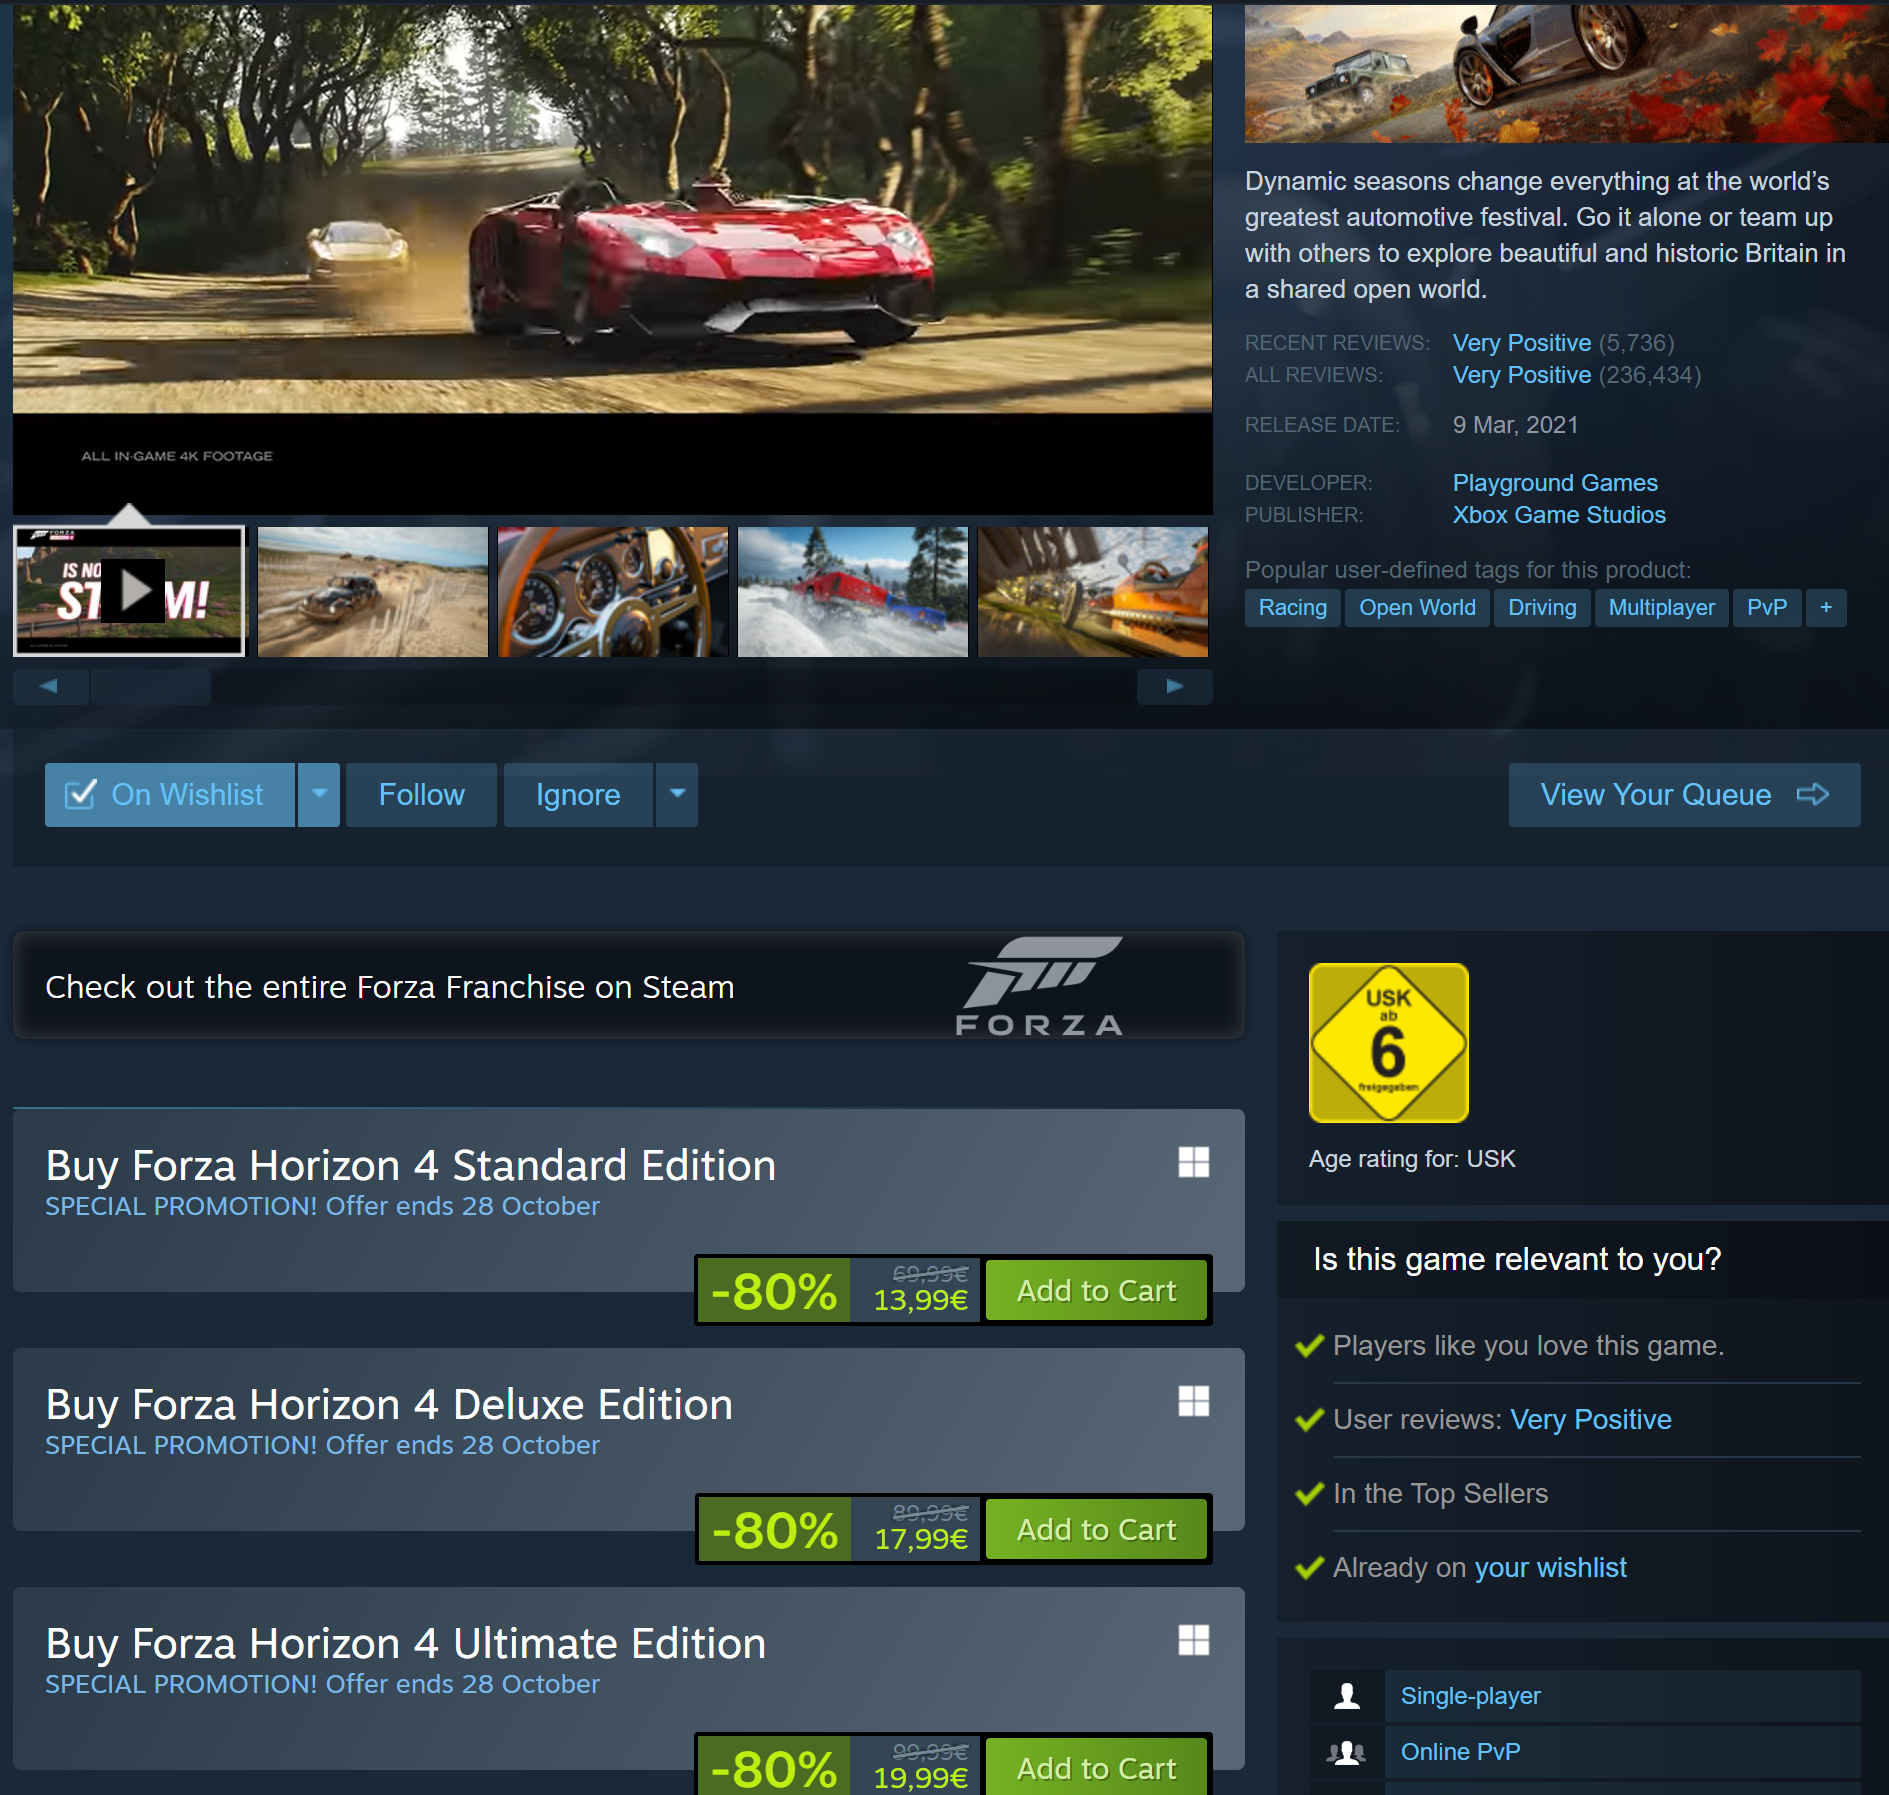
Task: Open the Forza Franchise banner
Action: pos(628,986)
